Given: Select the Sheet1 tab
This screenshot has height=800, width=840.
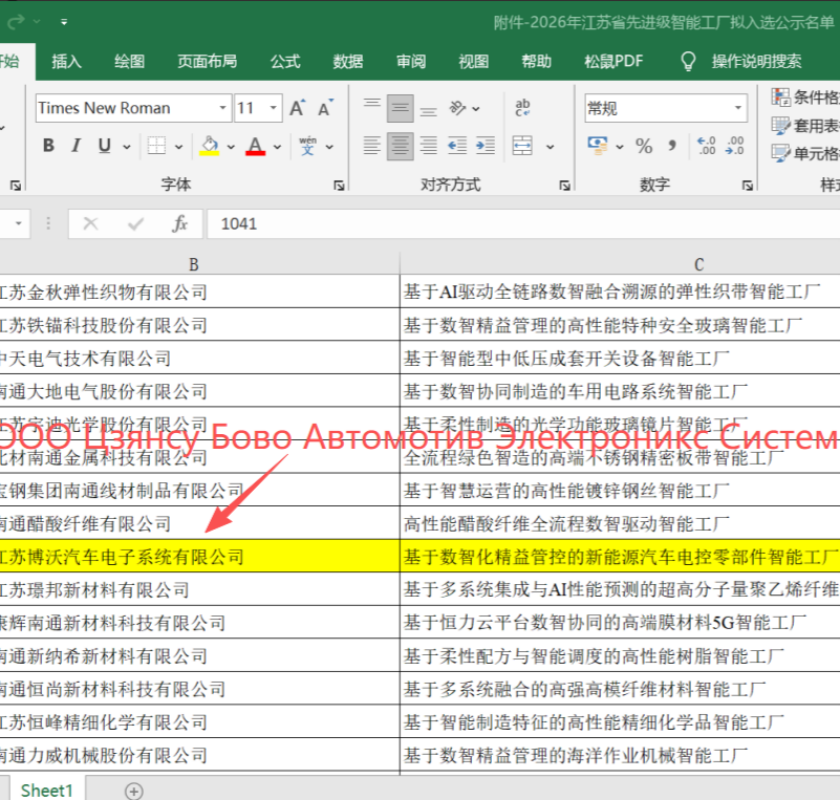Looking at the screenshot, I should click(47, 790).
